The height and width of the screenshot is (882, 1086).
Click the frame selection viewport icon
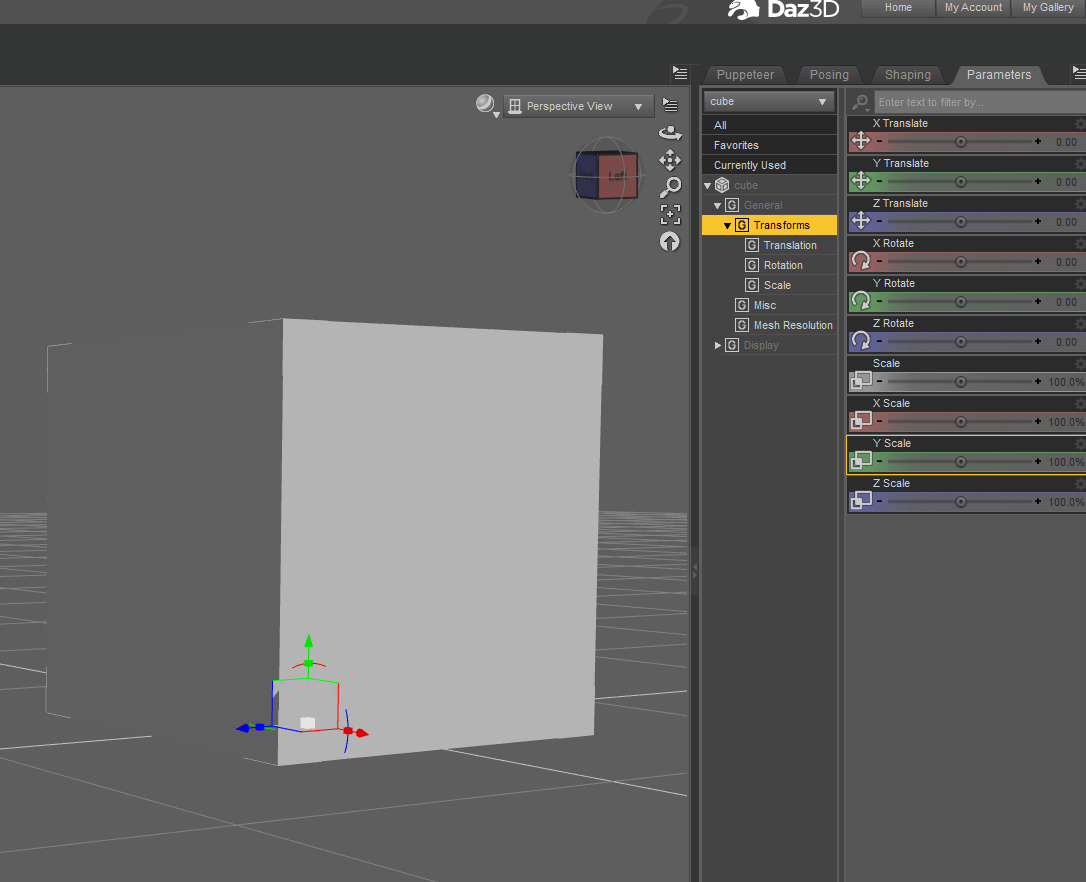670,214
